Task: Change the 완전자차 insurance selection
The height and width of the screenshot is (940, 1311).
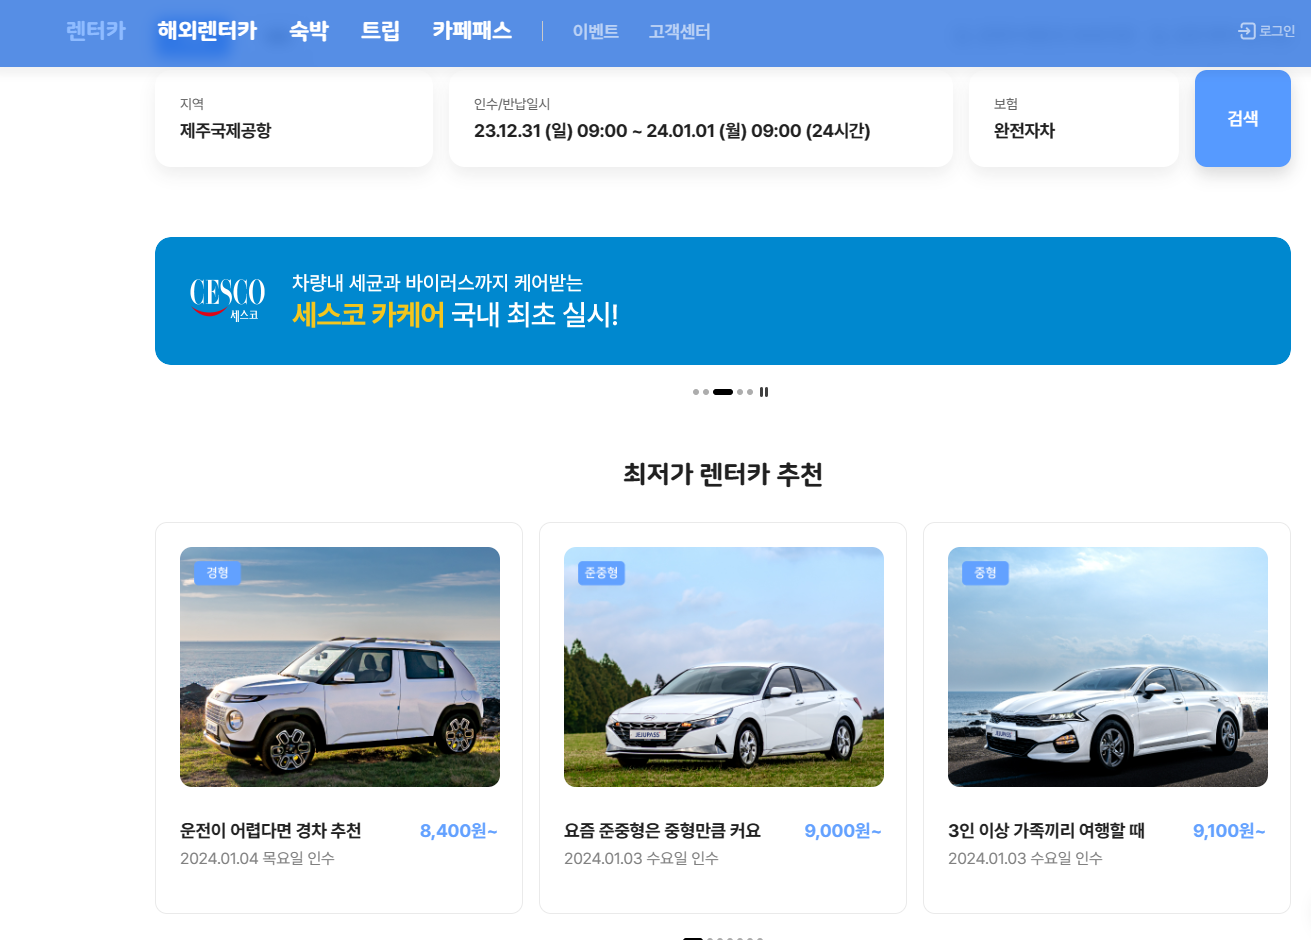Action: pyautogui.click(x=1073, y=118)
